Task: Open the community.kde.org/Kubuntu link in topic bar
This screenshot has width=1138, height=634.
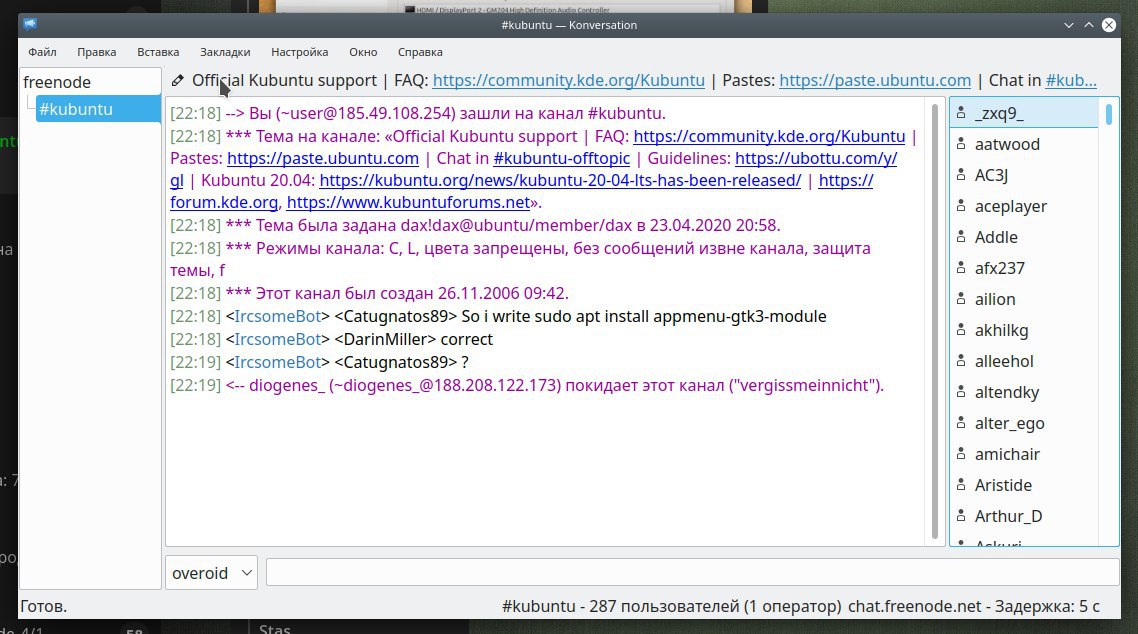Action: pos(568,81)
